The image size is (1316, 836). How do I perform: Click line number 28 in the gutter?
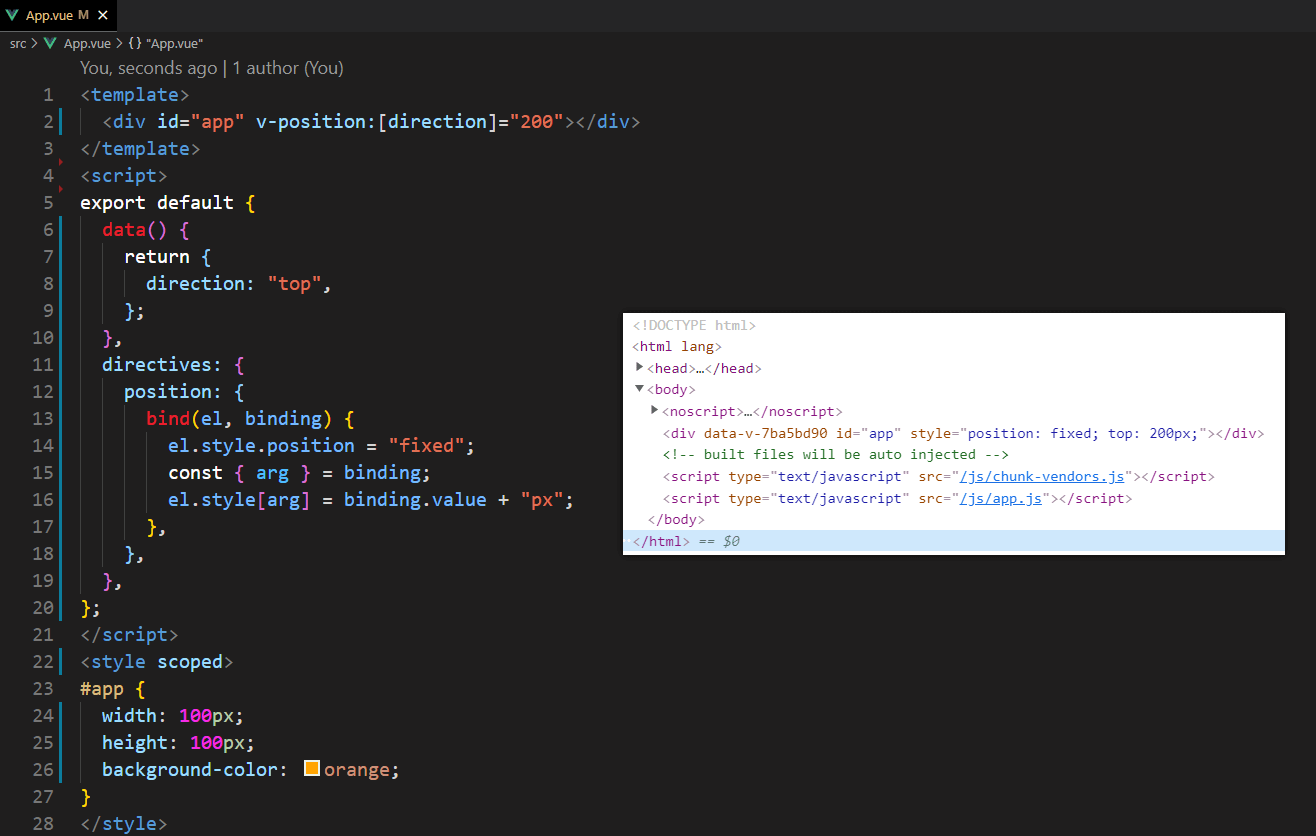pos(43,824)
